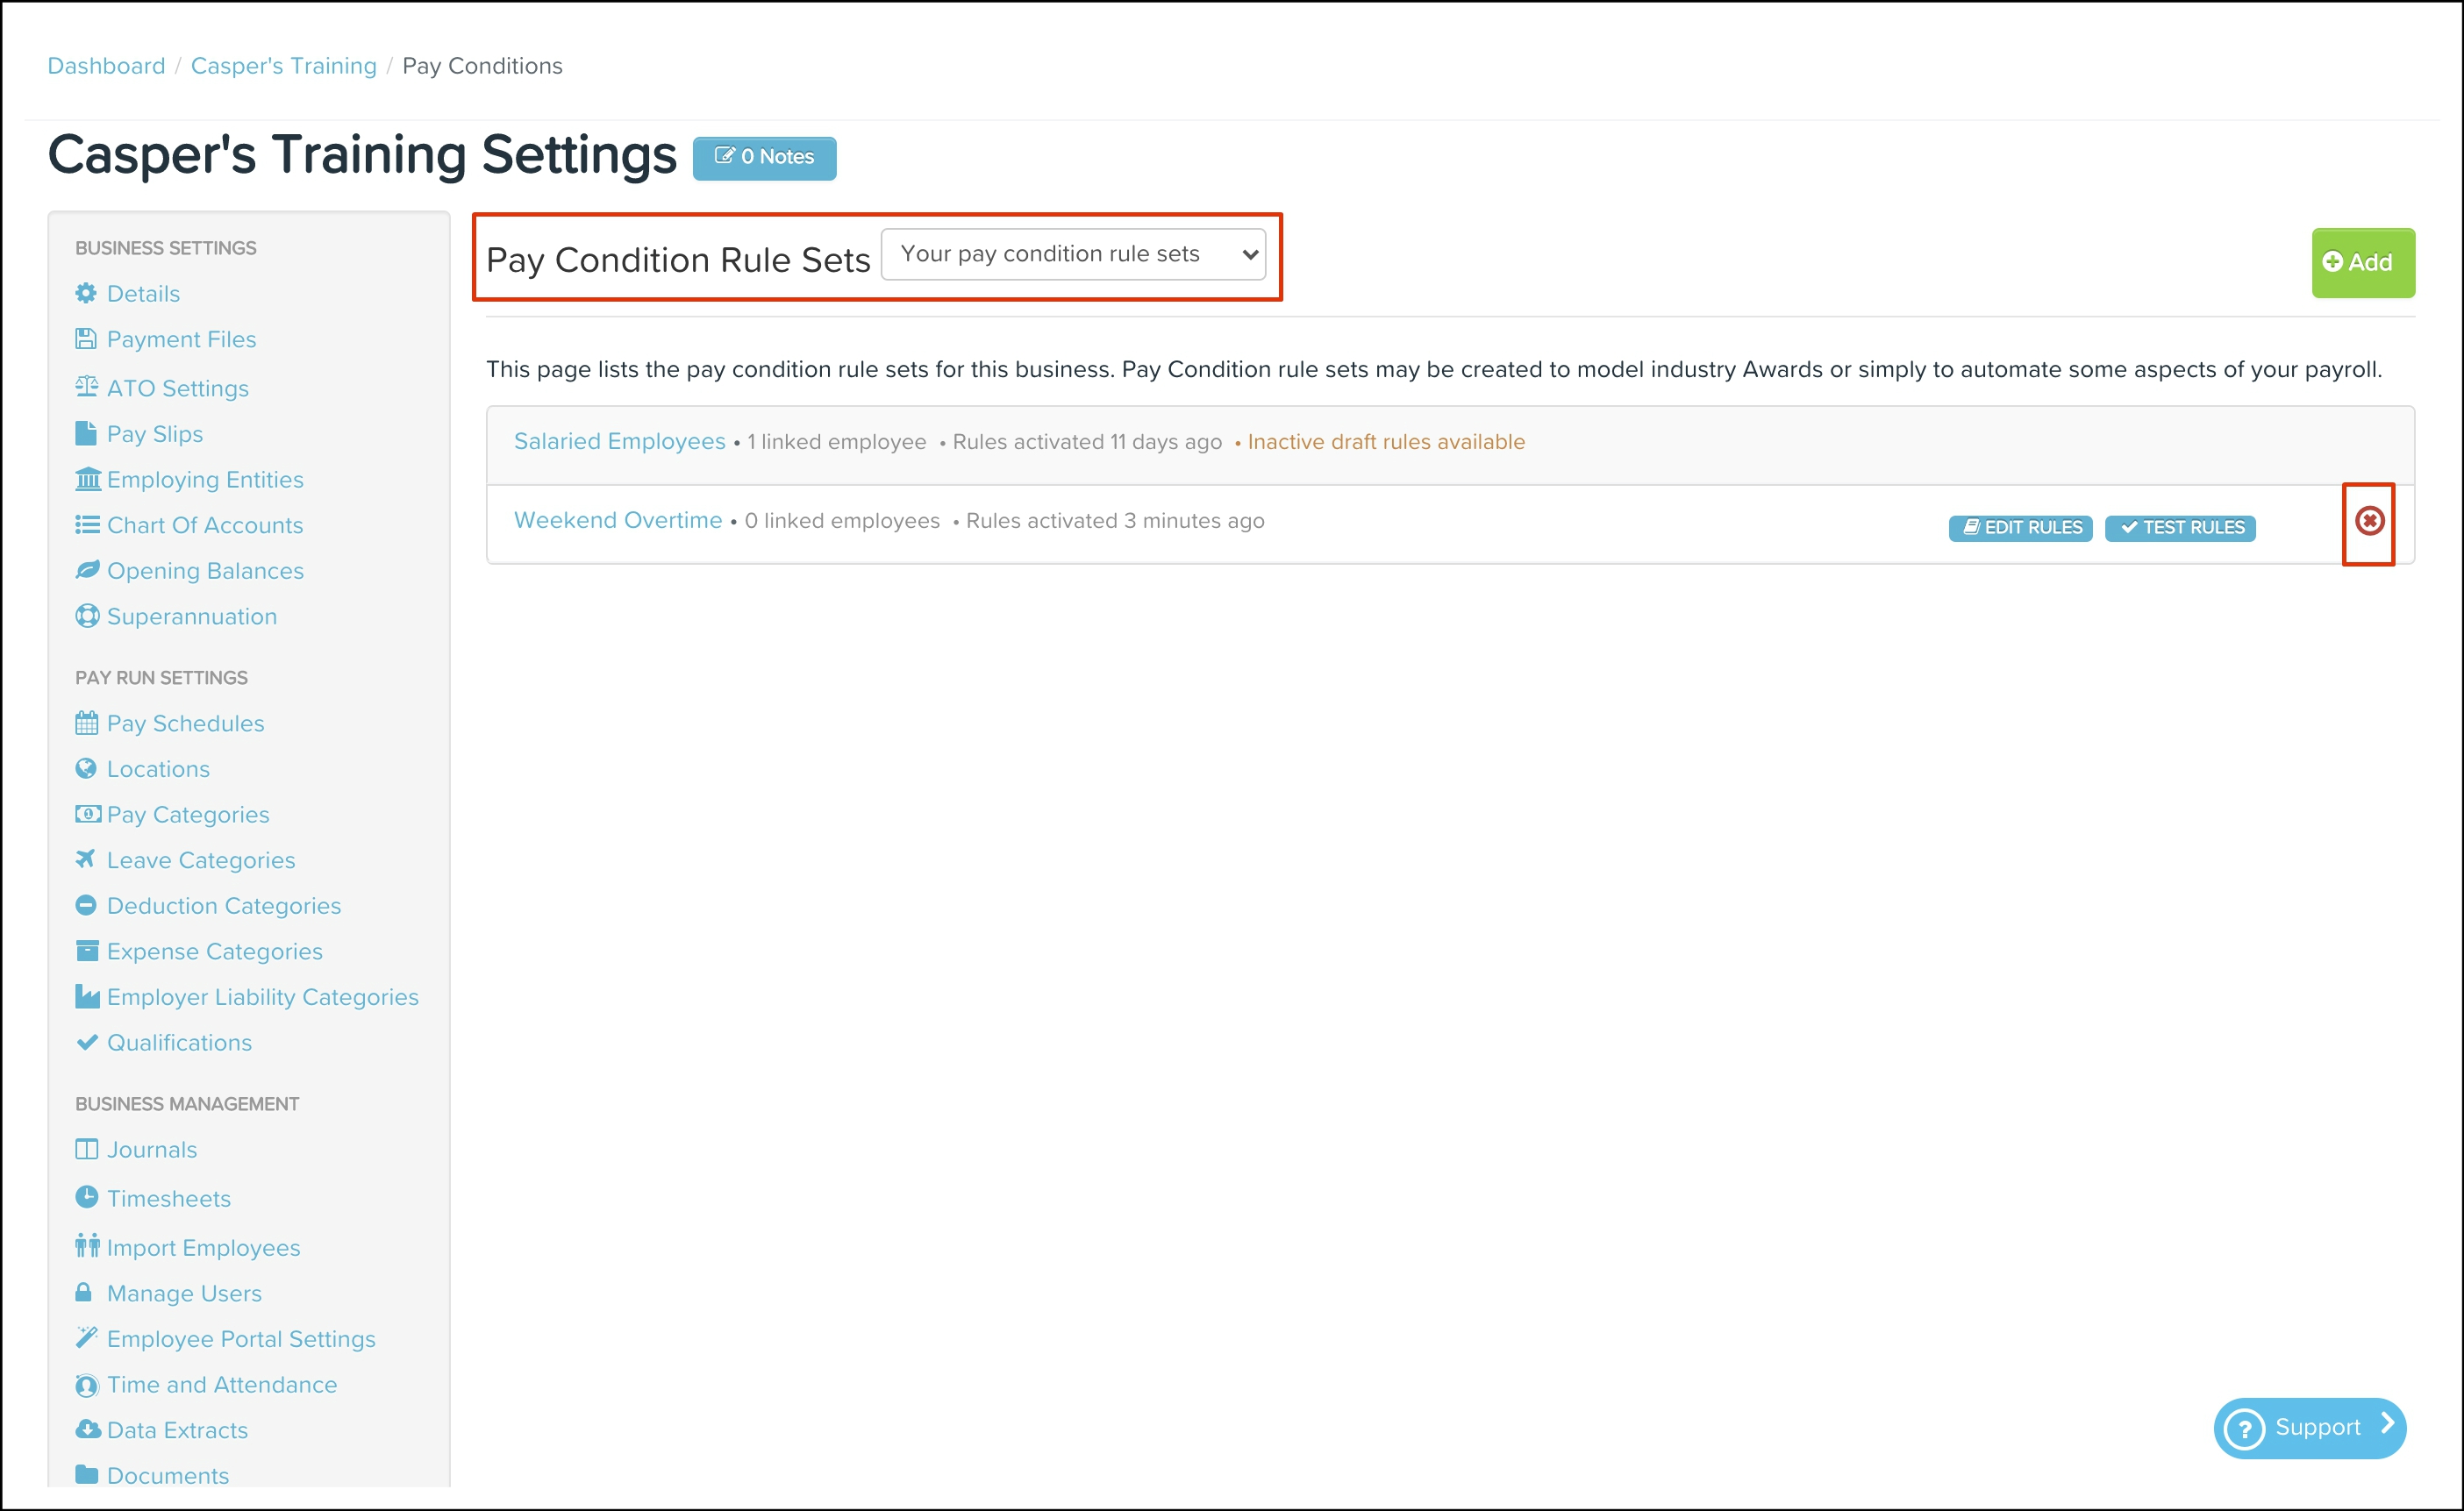
Task: Click the airplane icon beside Leave Categories
Action: [x=86, y=859]
